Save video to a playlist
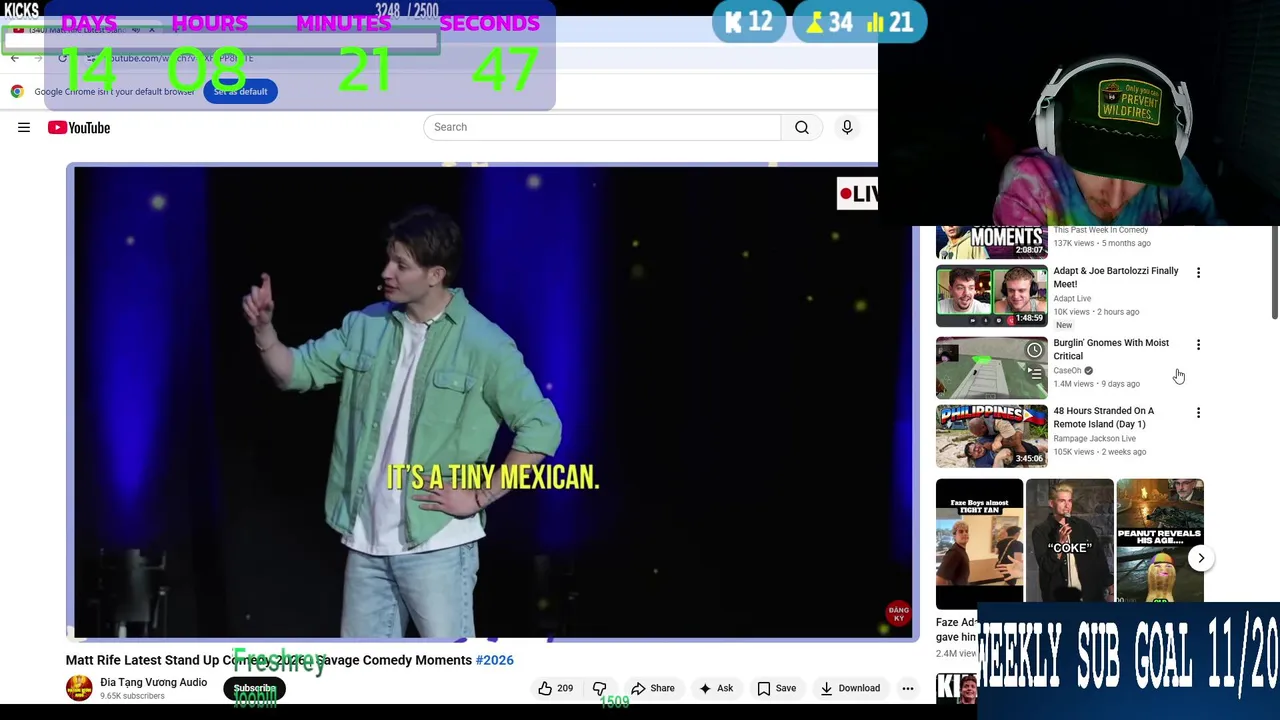This screenshot has height=720, width=1280. [776, 688]
